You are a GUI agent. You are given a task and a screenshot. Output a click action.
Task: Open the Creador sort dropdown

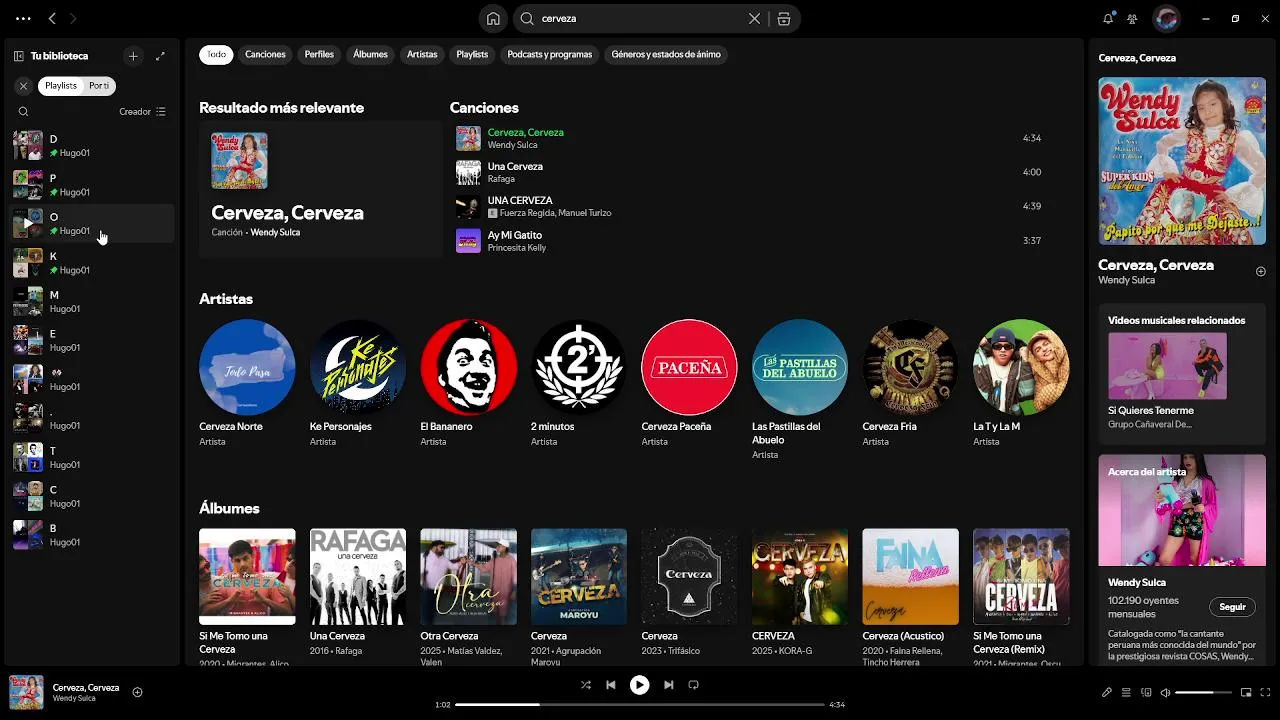click(x=142, y=112)
